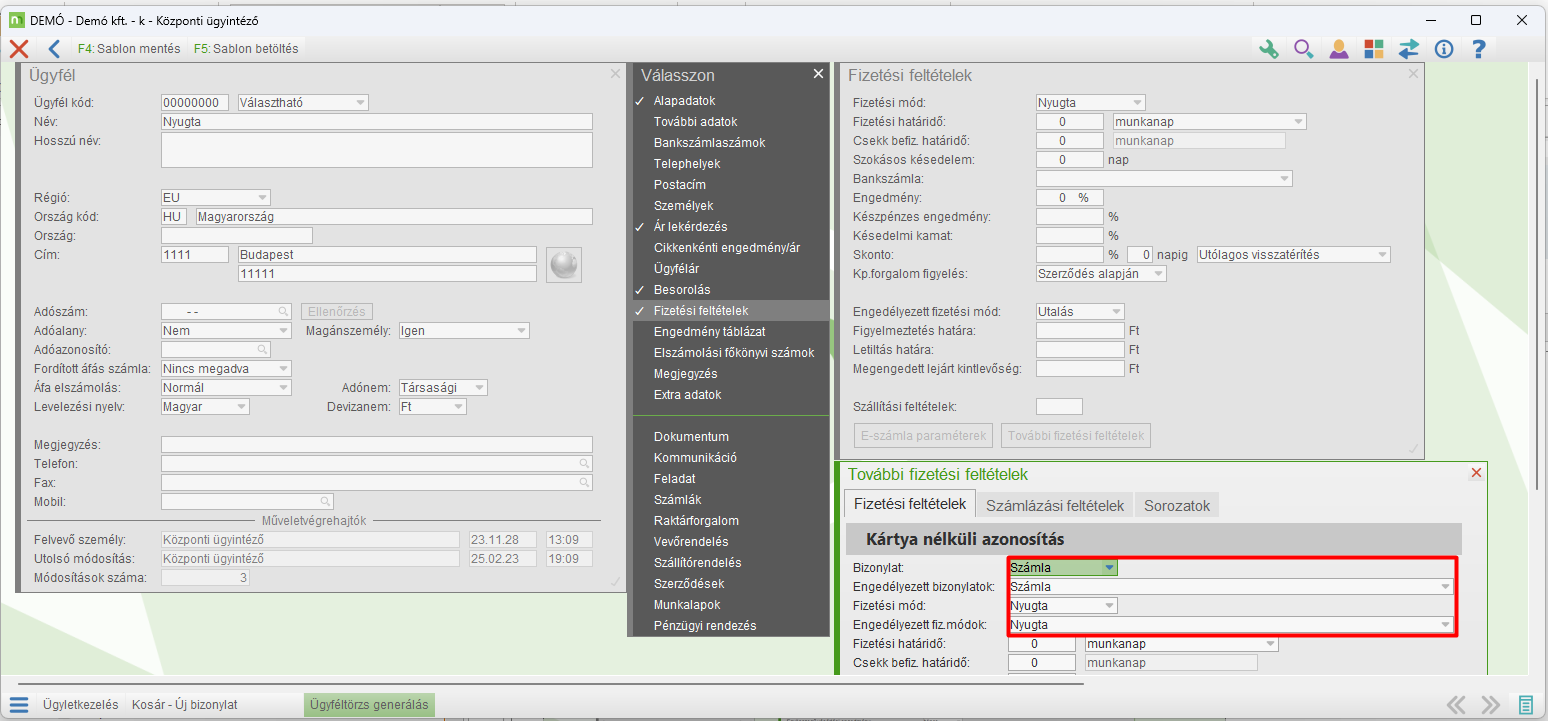Expand the Kp.forgalom figyelés dropdown
1548x721 pixels.
tap(1158, 274)
